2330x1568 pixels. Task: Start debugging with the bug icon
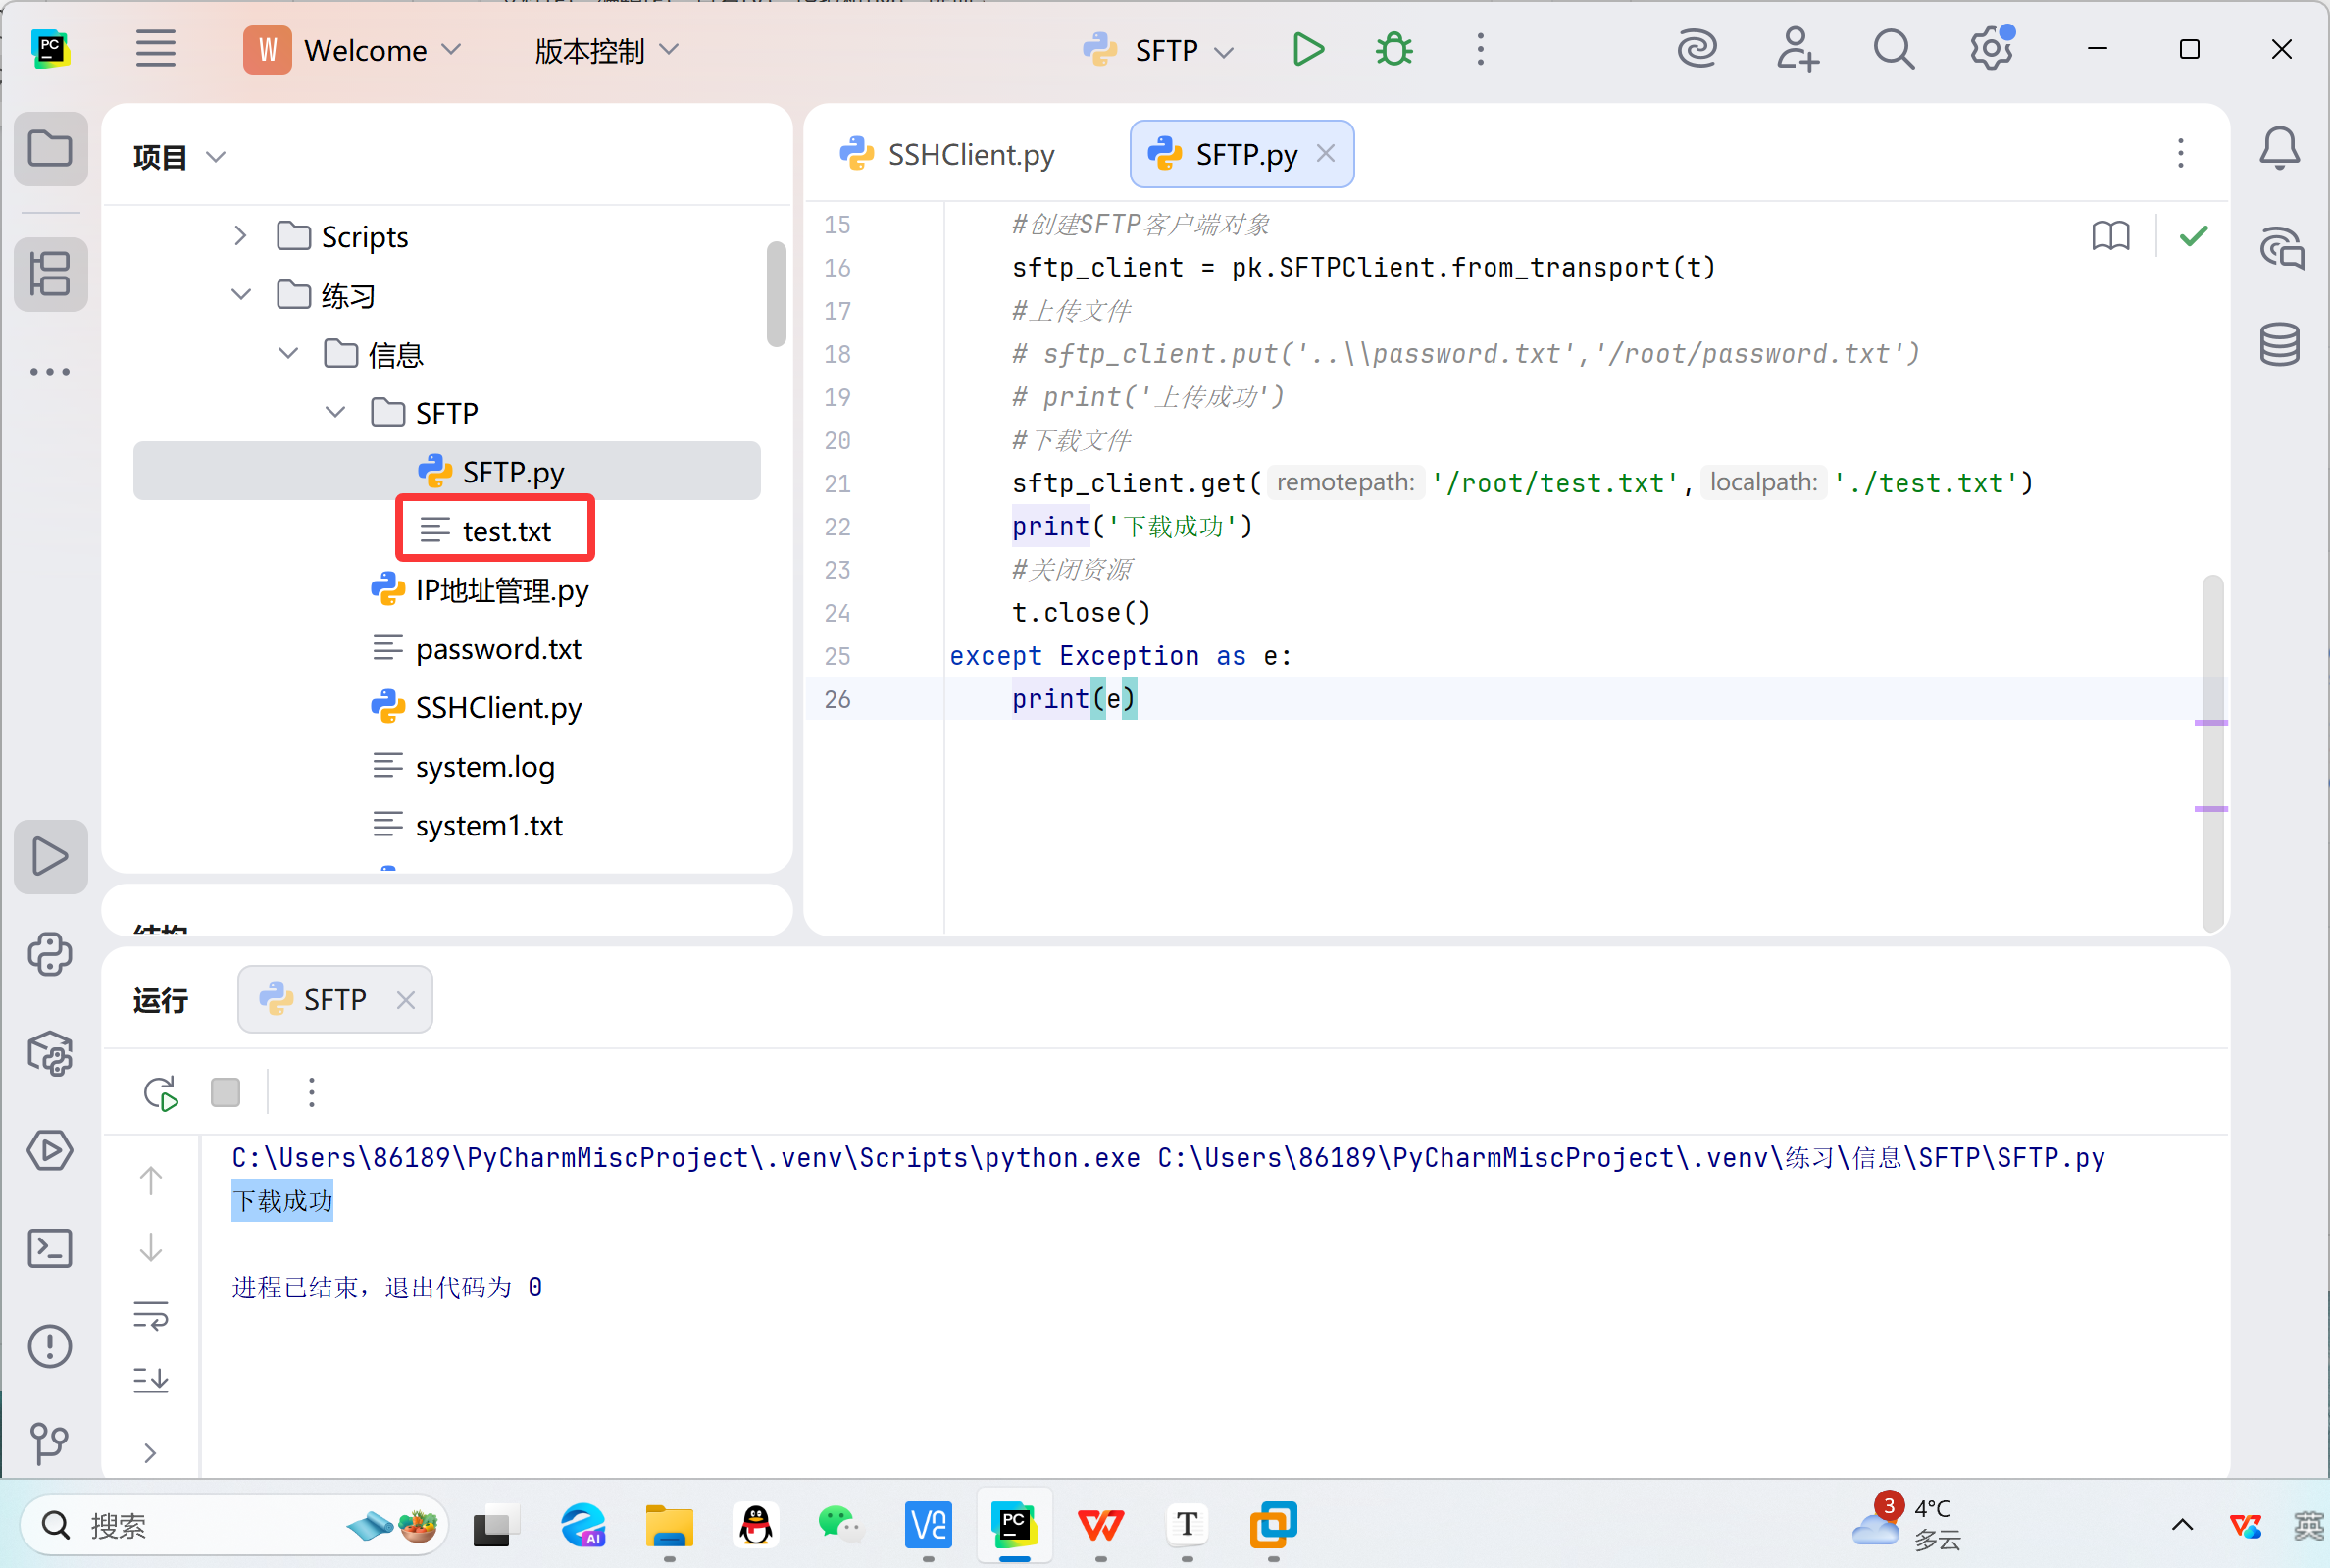1394,49
